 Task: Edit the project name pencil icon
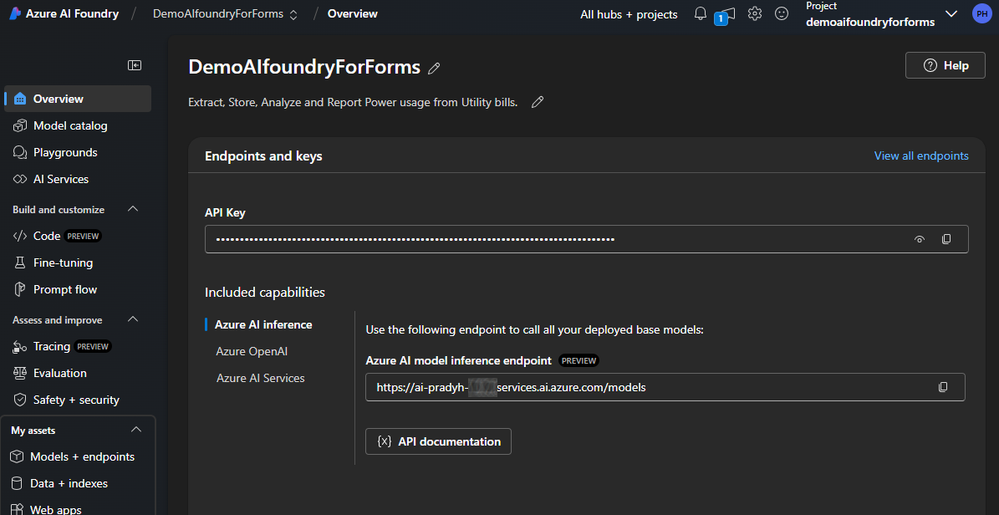(435, 68)
